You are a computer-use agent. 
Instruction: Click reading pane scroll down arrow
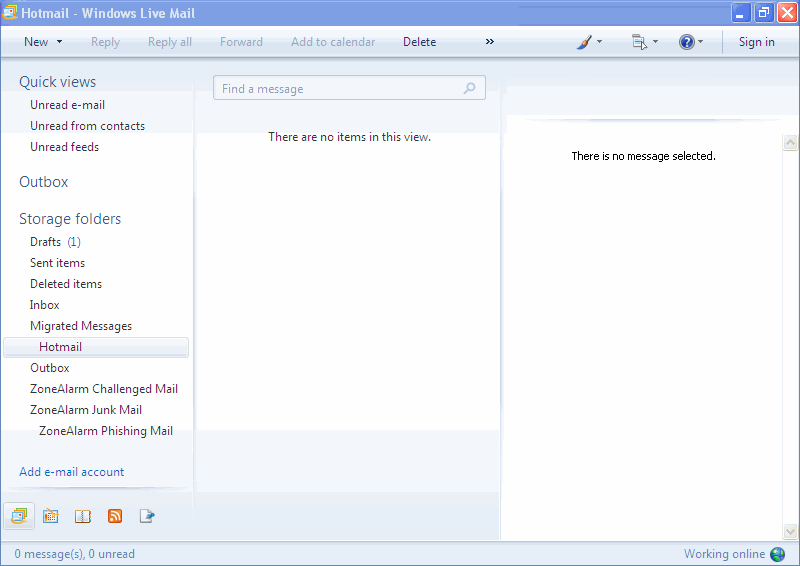(790, 531)
